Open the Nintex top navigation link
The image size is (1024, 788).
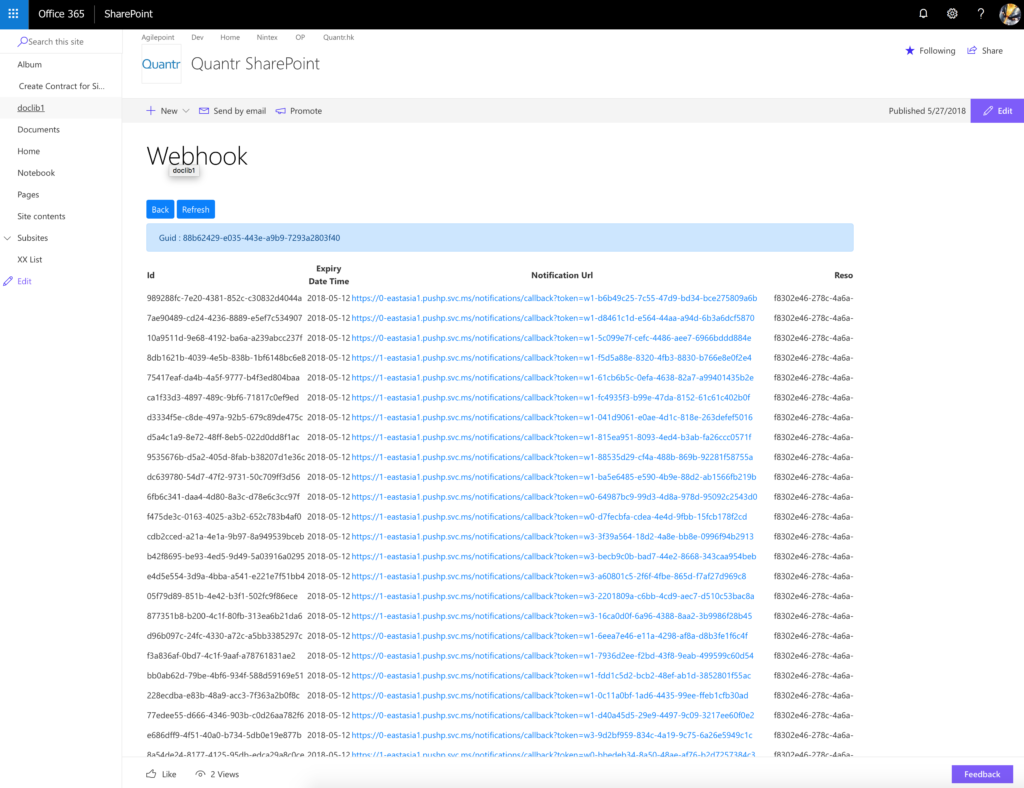[266, 37]
